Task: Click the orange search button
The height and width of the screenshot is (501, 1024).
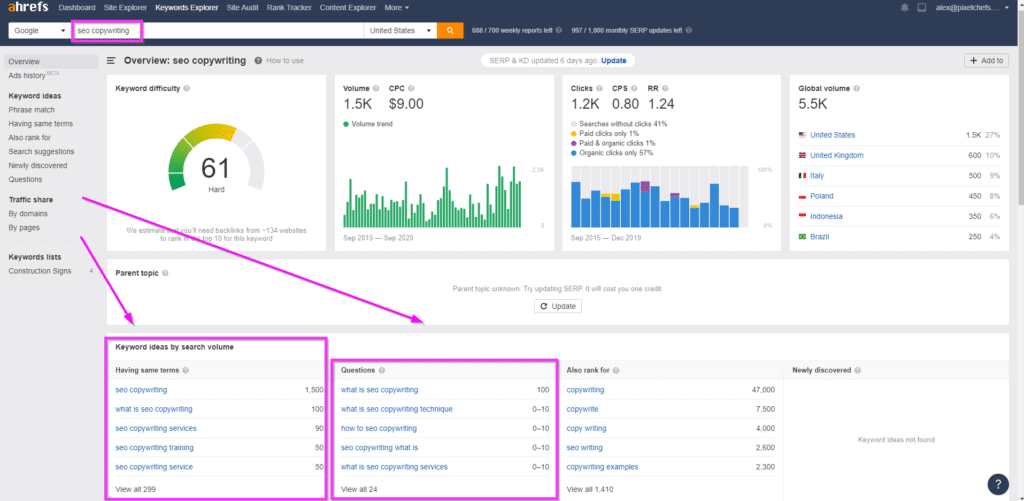Action: 450,31
